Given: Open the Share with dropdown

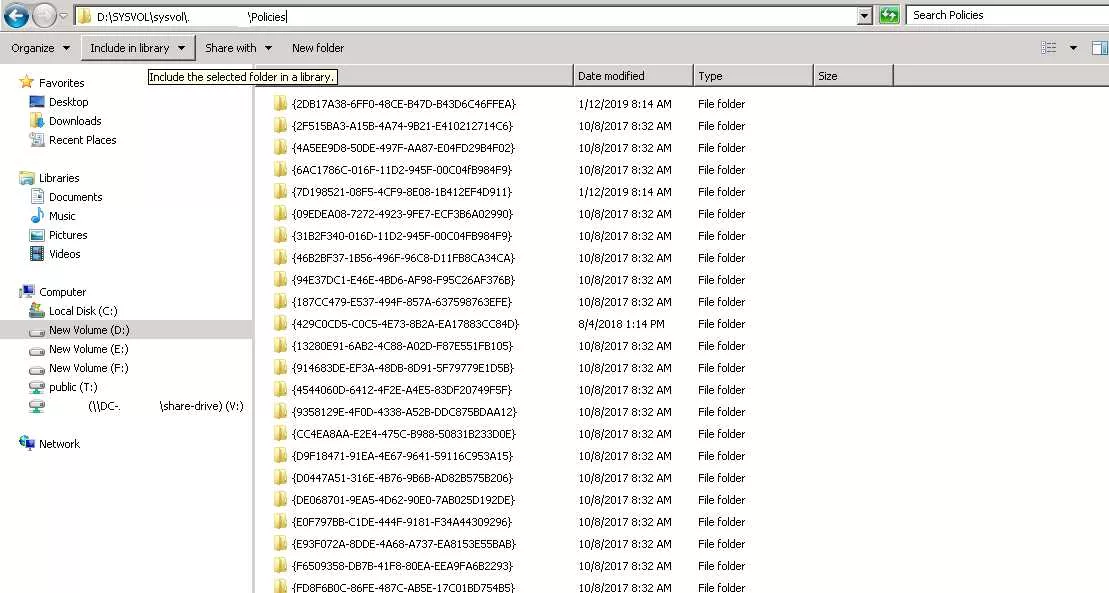Looking at the screenshot, I should pos(238,48).
